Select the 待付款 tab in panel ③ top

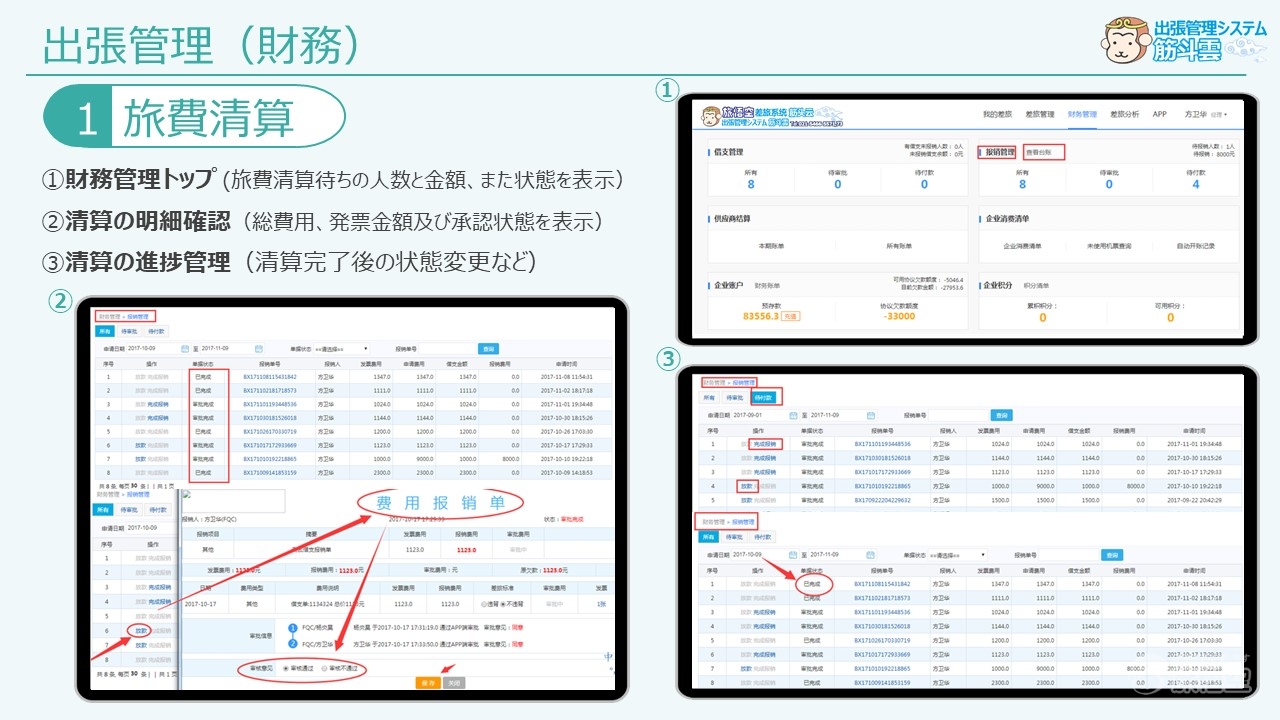(764, 397)
